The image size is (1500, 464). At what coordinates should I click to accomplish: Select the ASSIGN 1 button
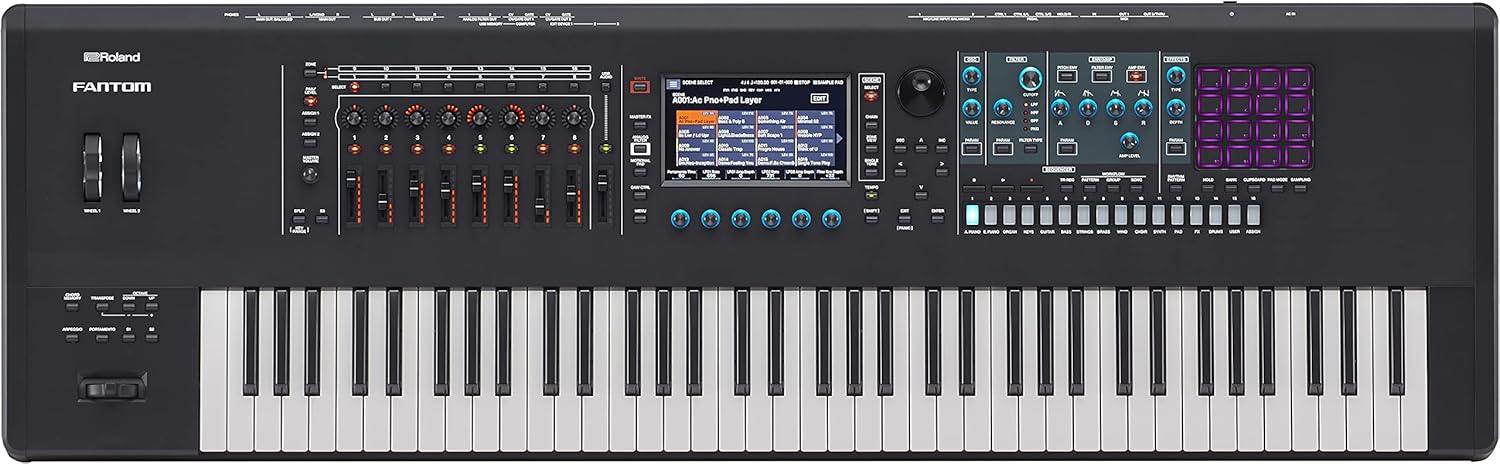point(310,122)
